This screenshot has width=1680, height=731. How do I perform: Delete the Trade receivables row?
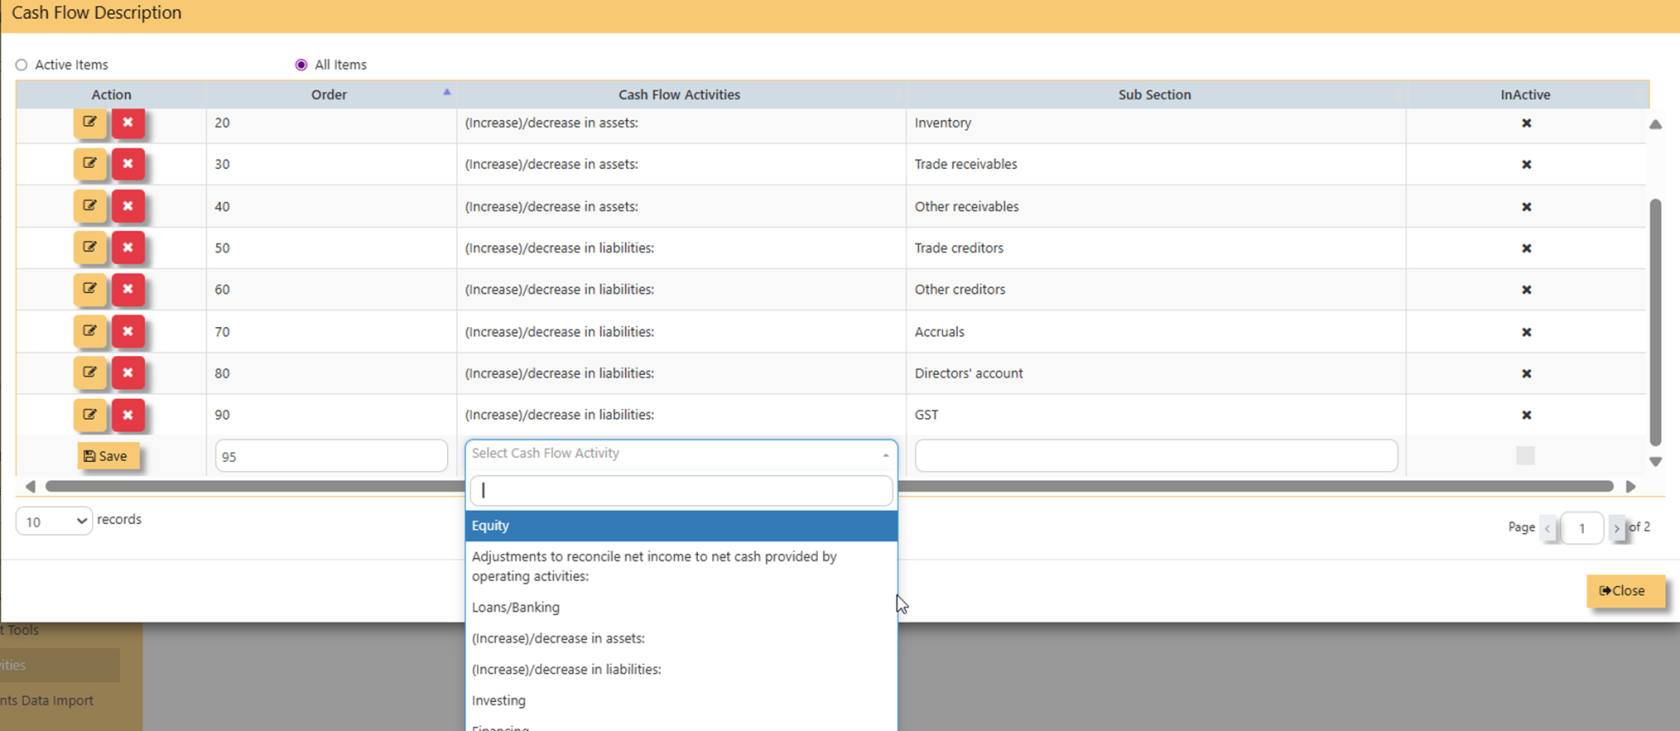(x=128, y=164)
